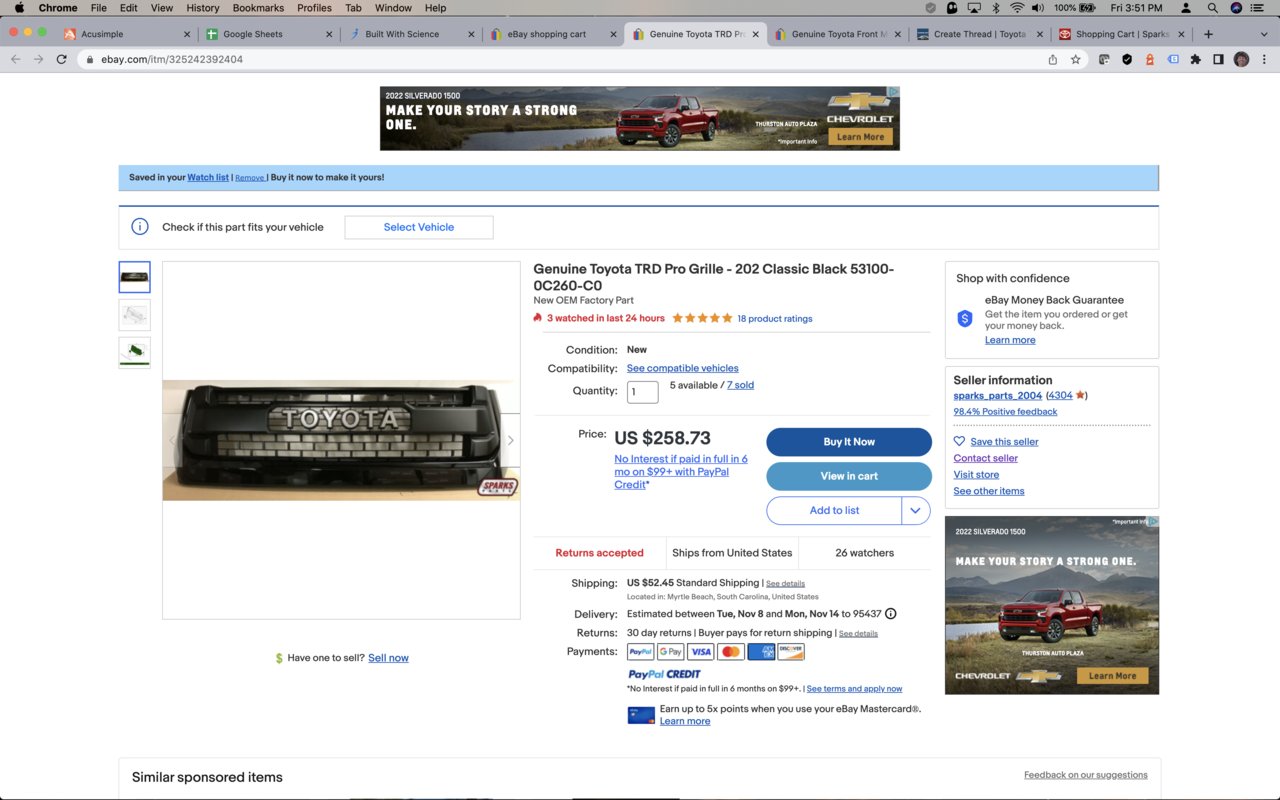Click See terms and apply now link
The height and width of the screenshot is (800, 1280).
[854, 689]
